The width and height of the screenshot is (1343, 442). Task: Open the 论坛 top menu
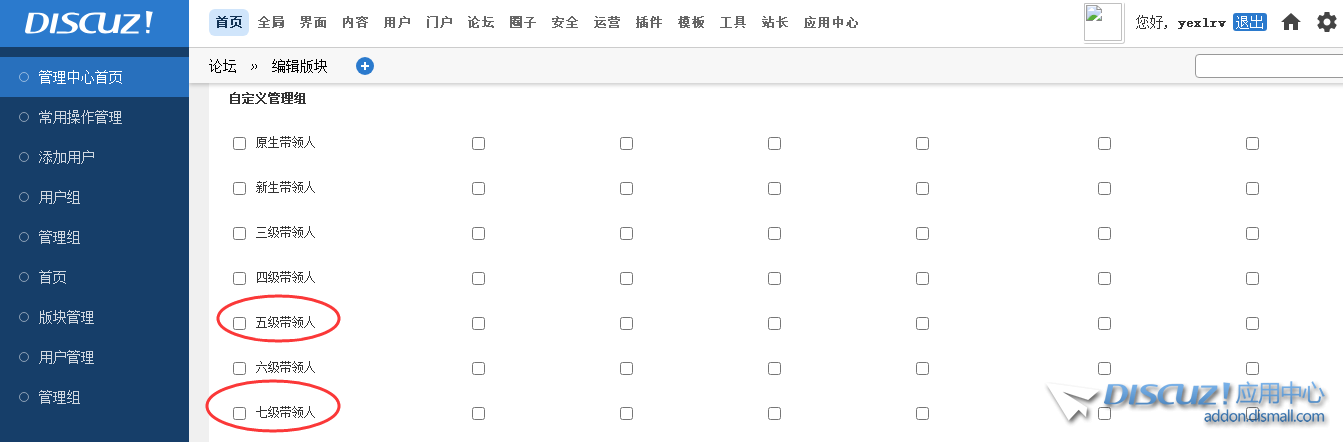coord(481,22)
